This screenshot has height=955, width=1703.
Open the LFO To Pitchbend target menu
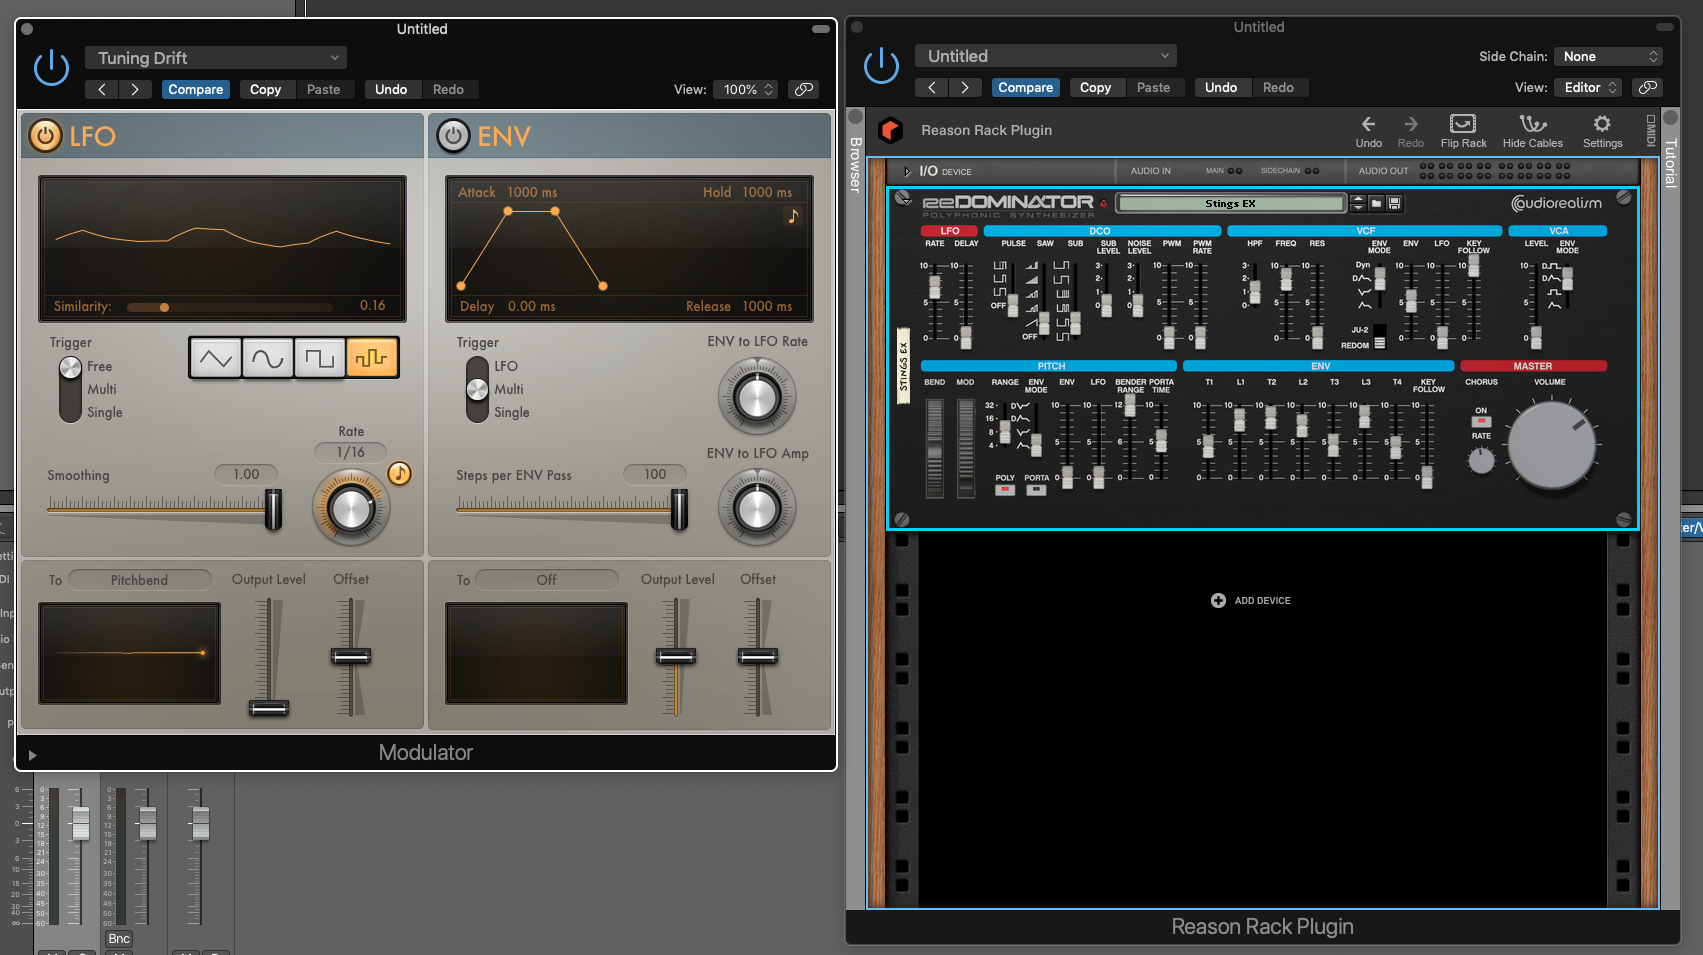point(140,580)
